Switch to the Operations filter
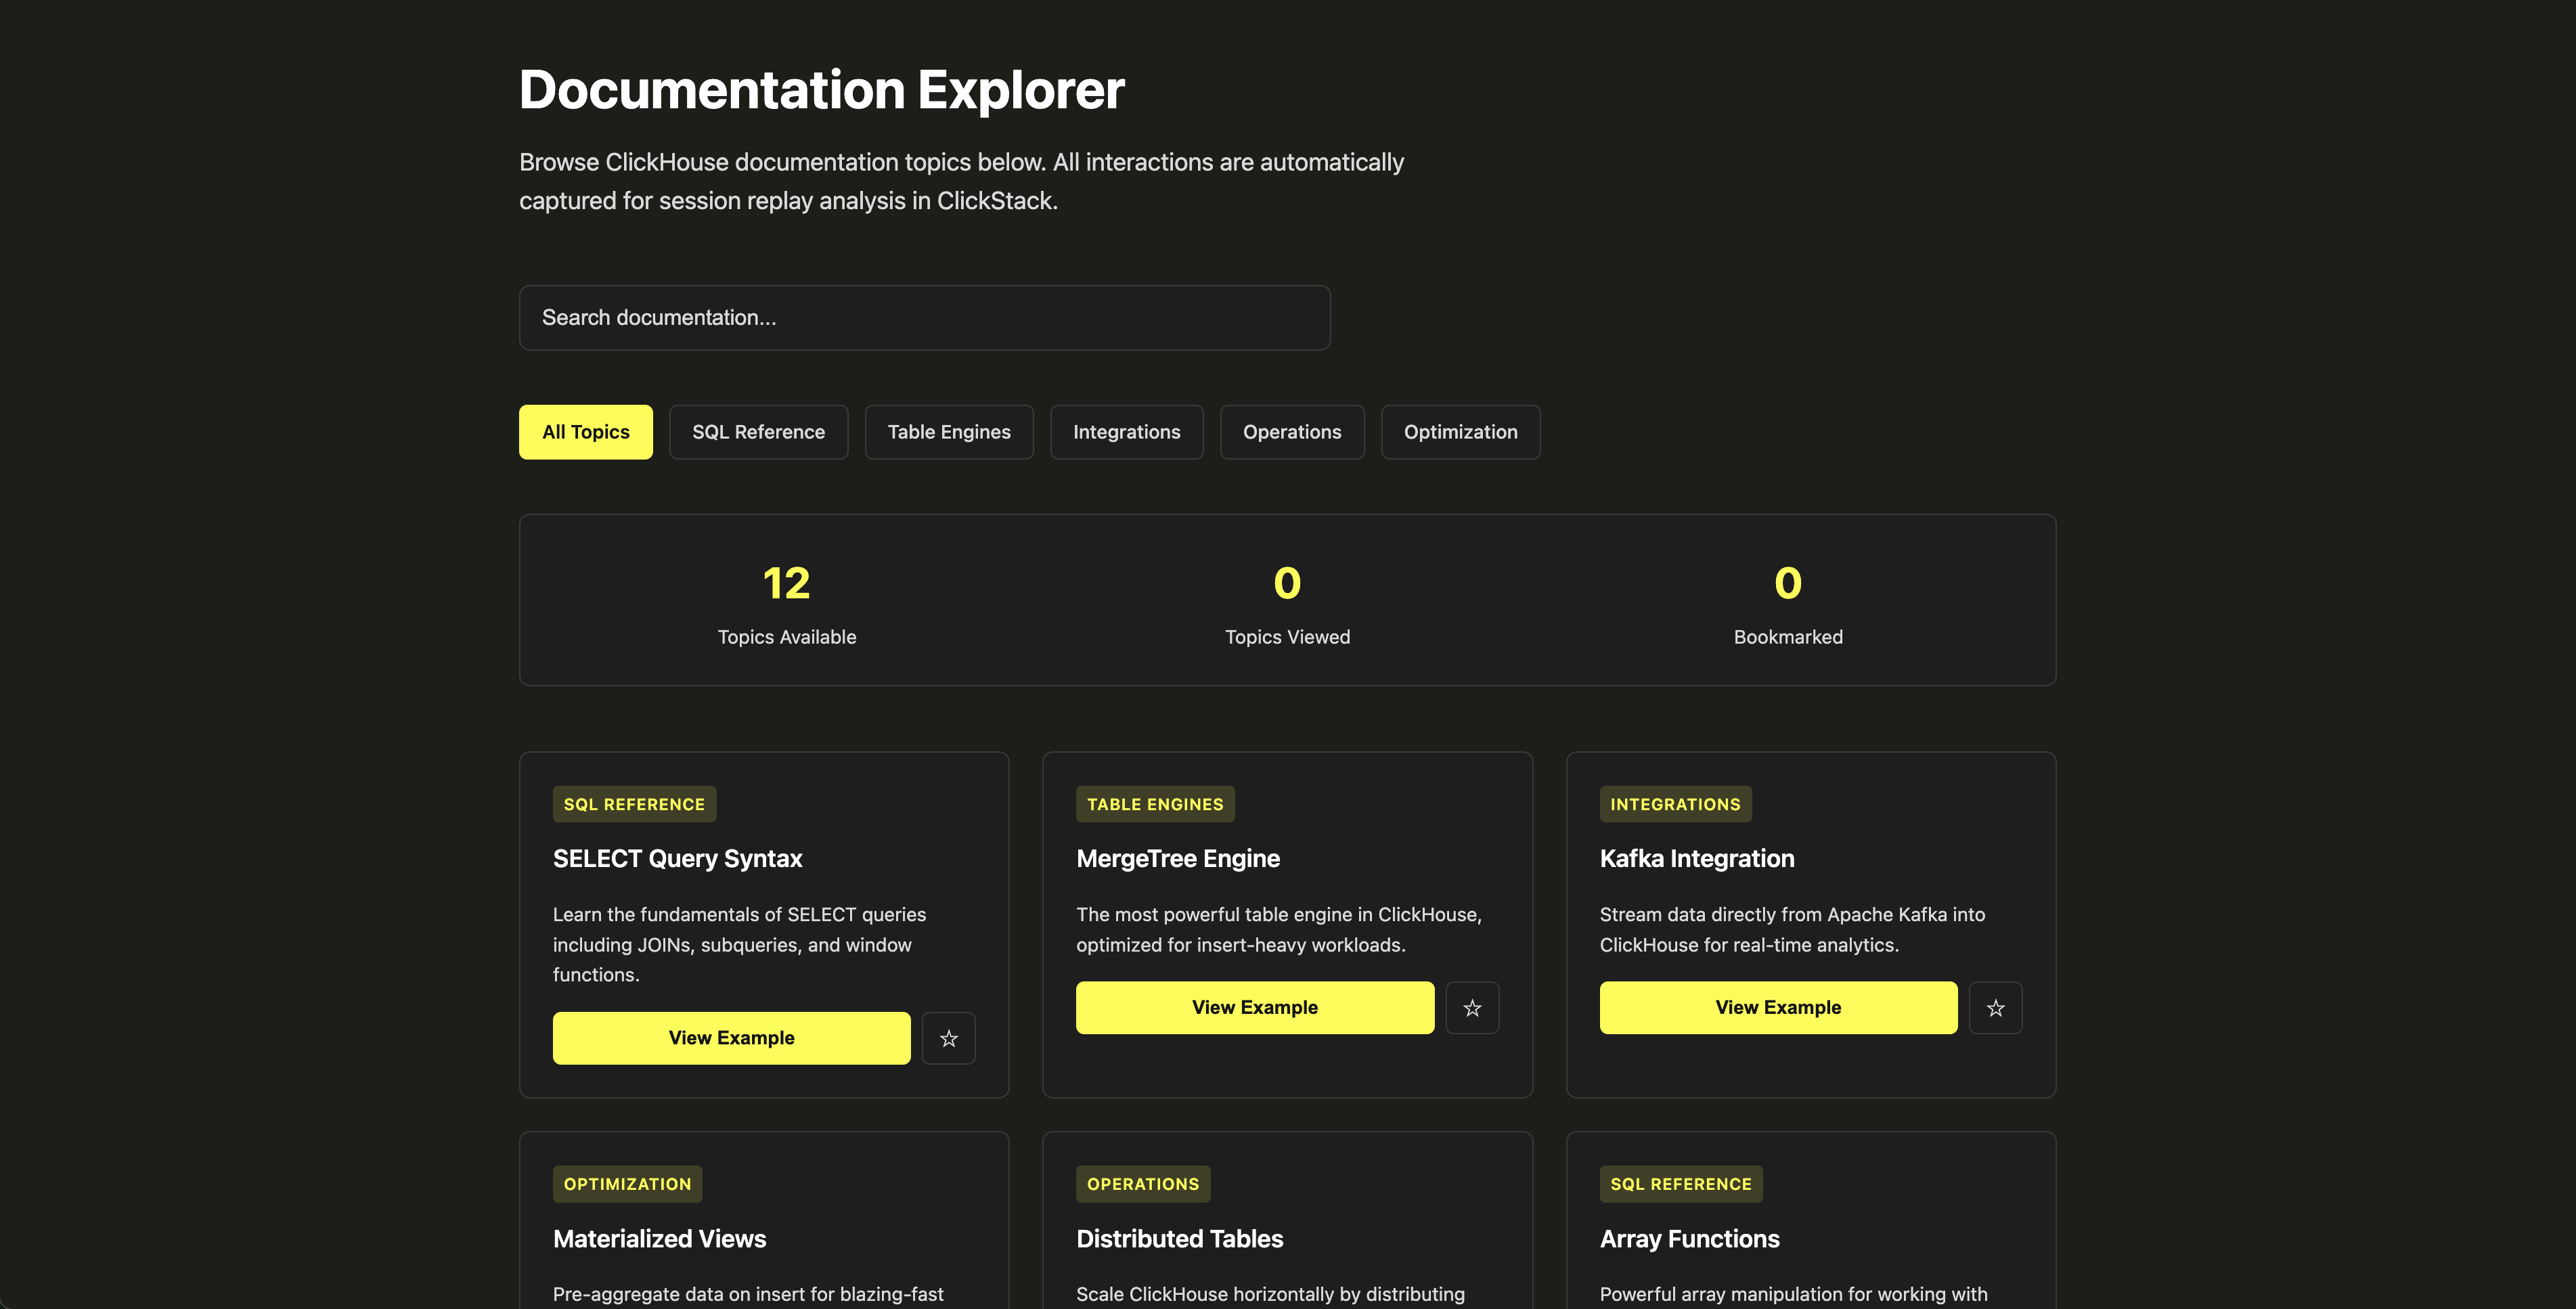 pos(1292,432)
